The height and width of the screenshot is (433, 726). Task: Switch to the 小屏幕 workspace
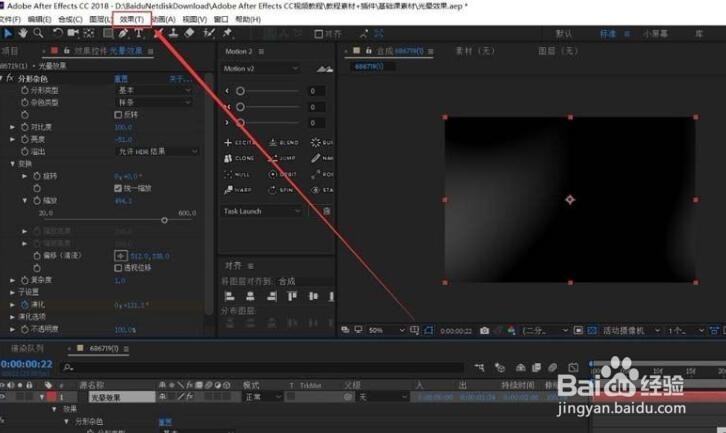point(655,34)
